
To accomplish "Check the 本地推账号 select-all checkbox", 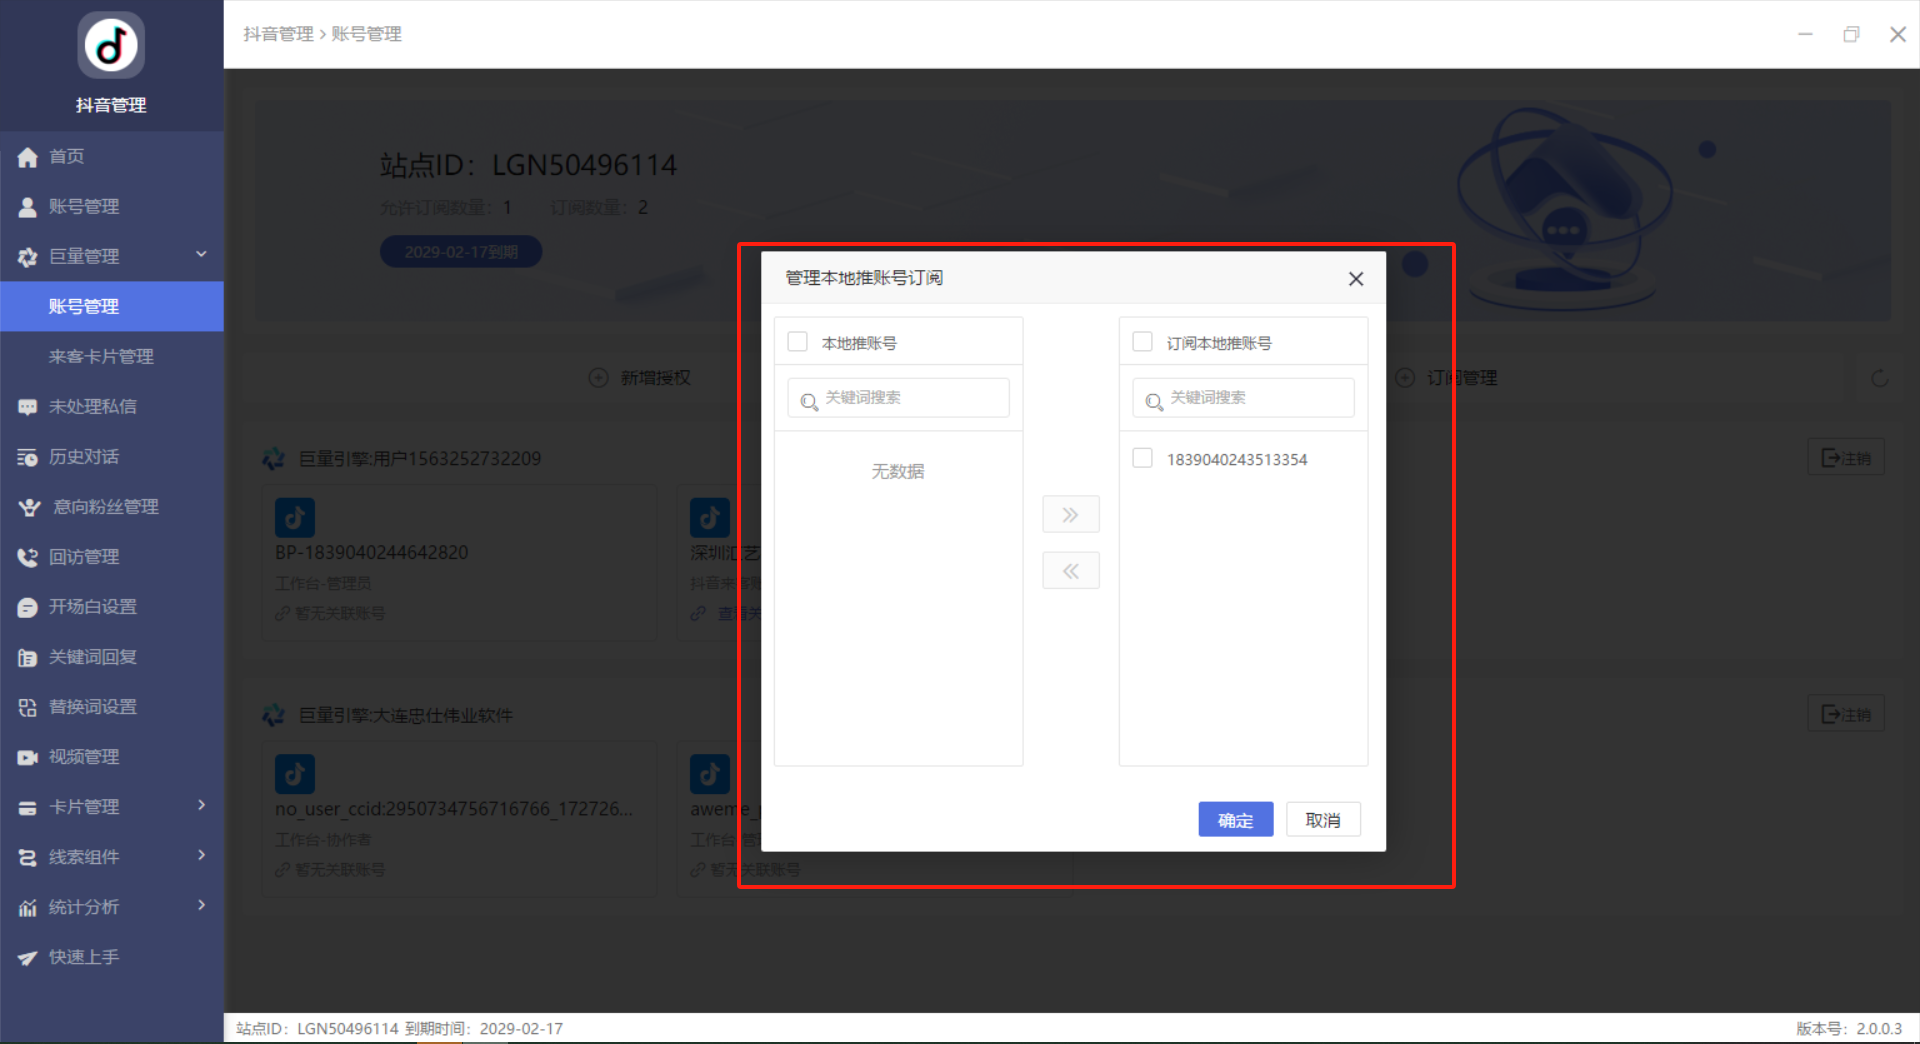I will [x=798, y=342].
